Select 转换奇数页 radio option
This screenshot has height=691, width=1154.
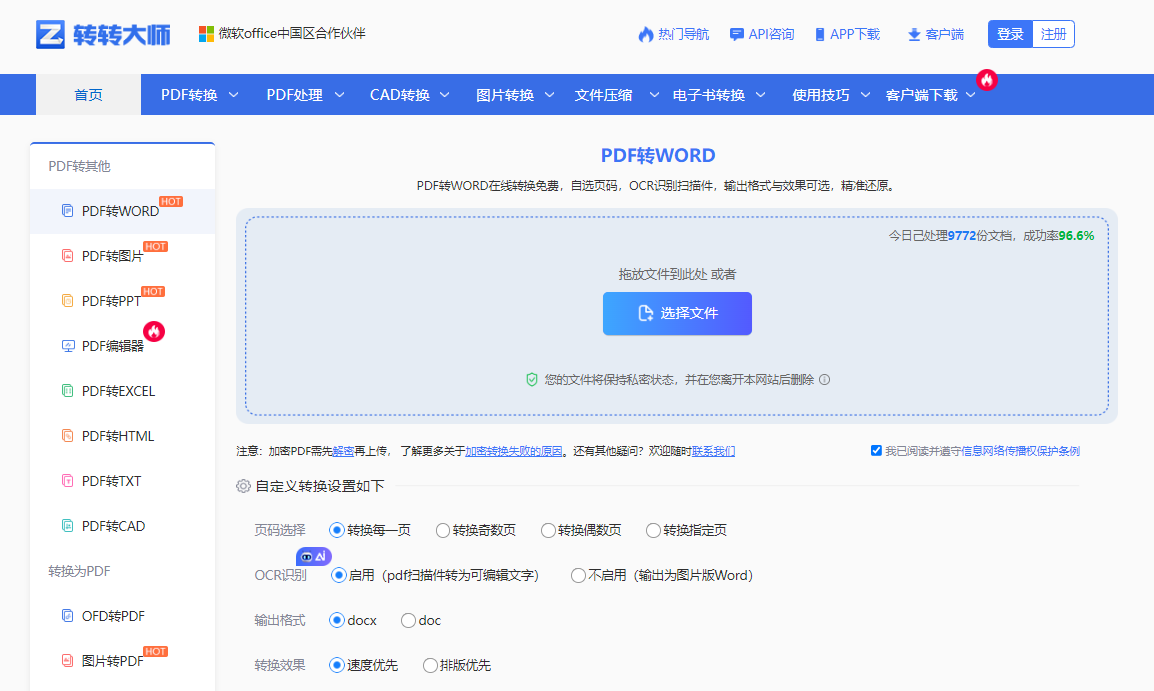(442, 530)
